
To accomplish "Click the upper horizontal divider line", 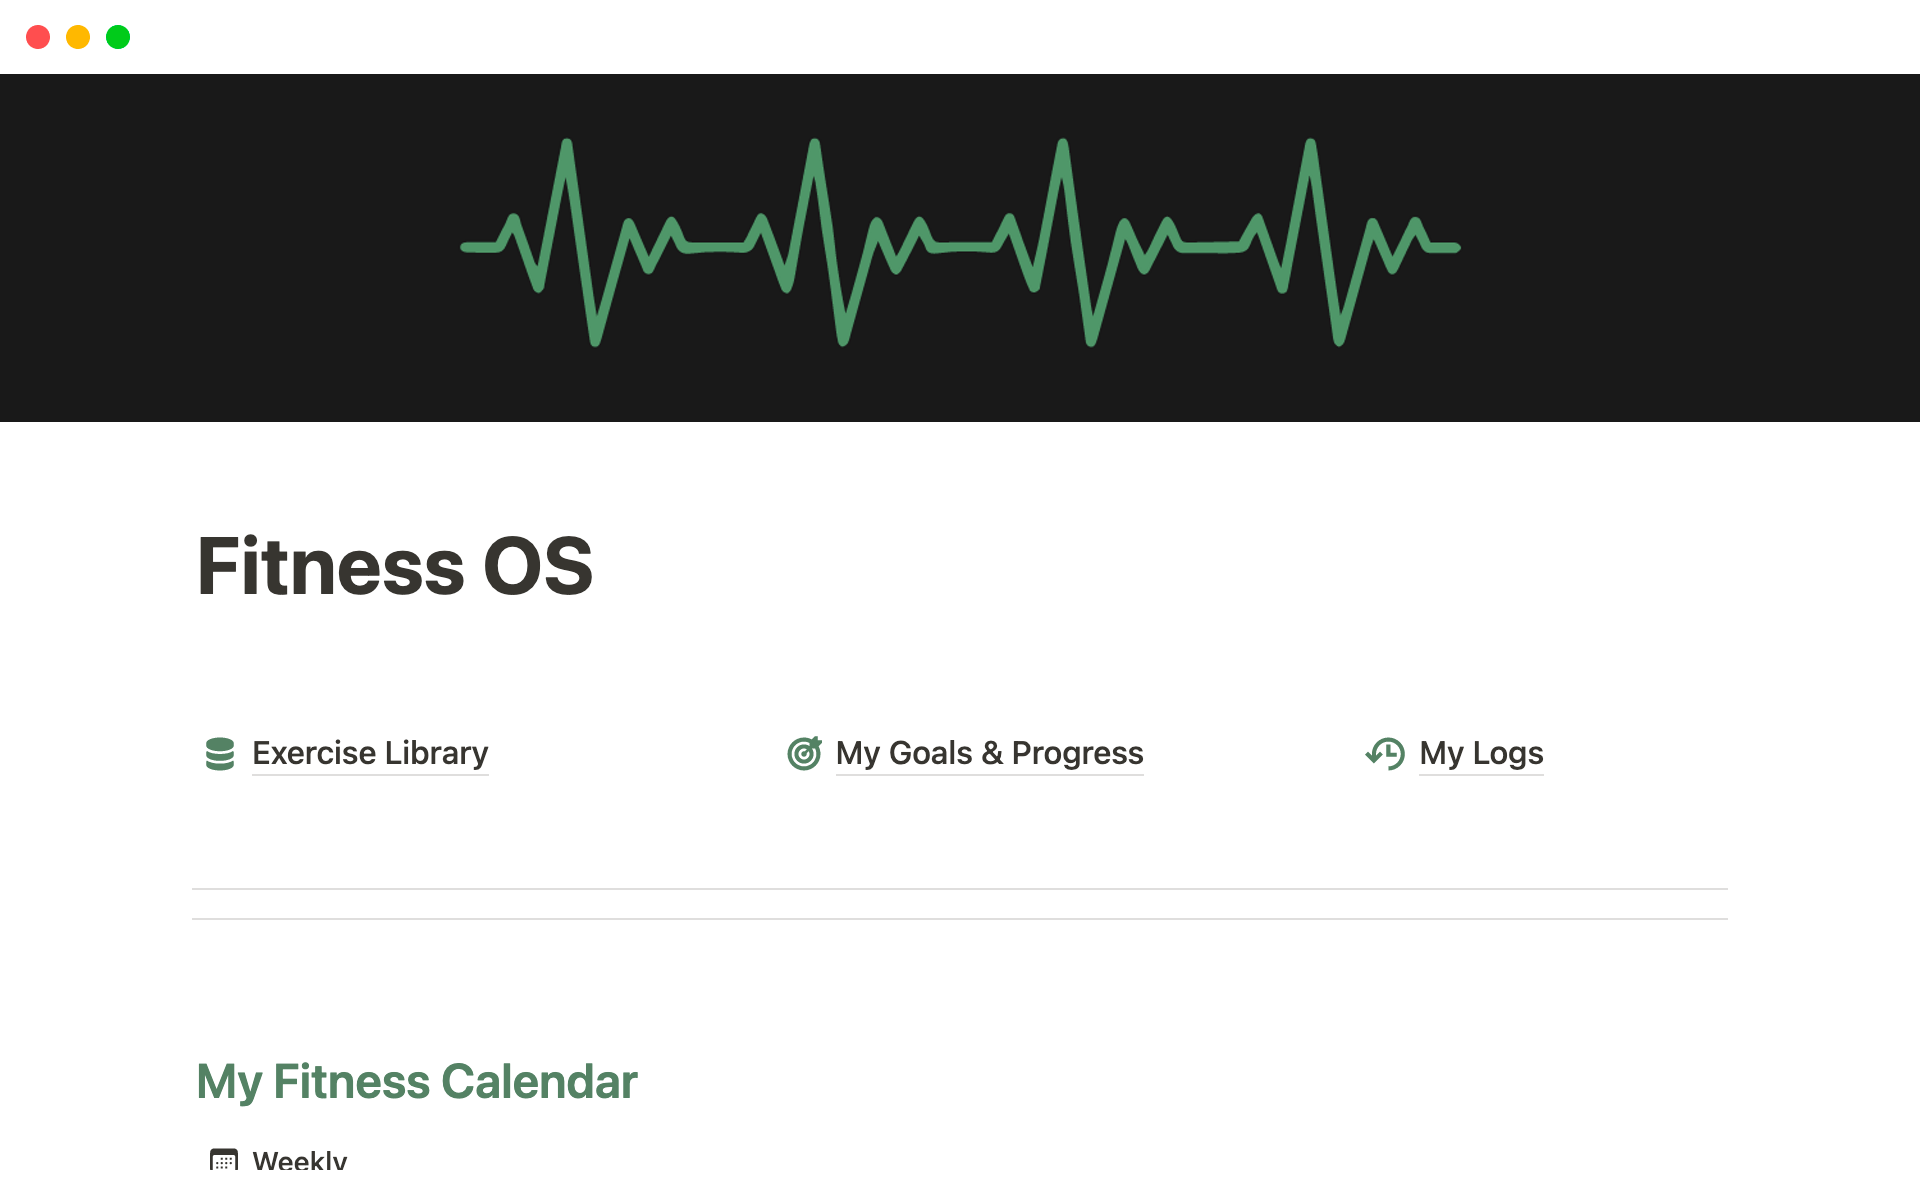I will click(960, 889).
